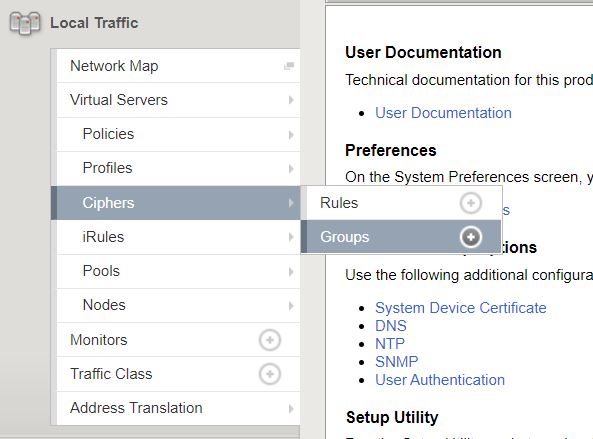Follow the NTP configuration link

coord(390,344)
